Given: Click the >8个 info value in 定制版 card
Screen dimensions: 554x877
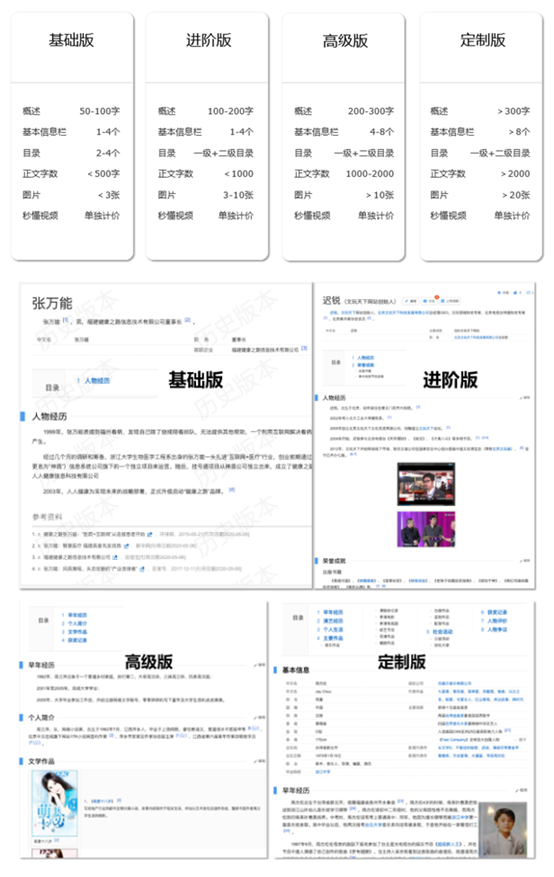Looking at the screenshot, I should coord(519,132).
